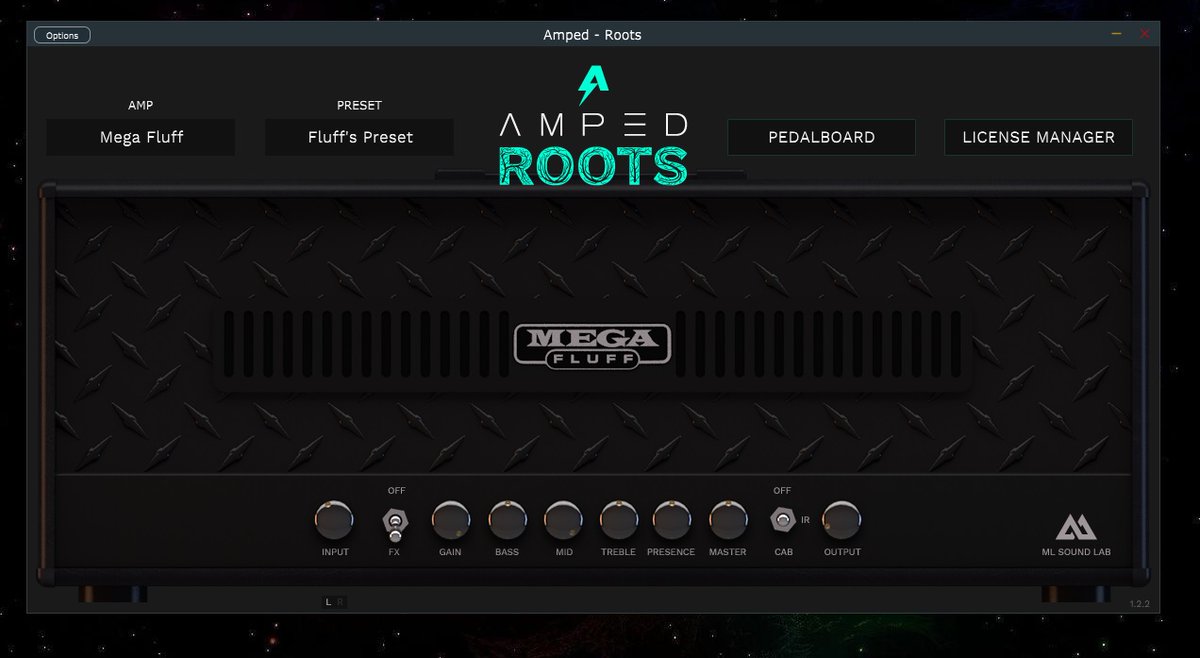
Task: Click the TREBLE knob
Action: [618, 520]
